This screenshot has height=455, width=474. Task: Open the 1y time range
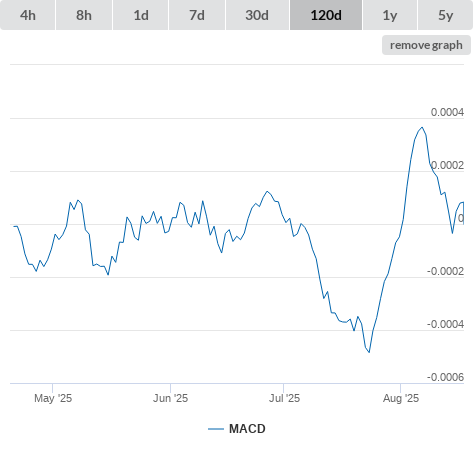coord(390,15)
